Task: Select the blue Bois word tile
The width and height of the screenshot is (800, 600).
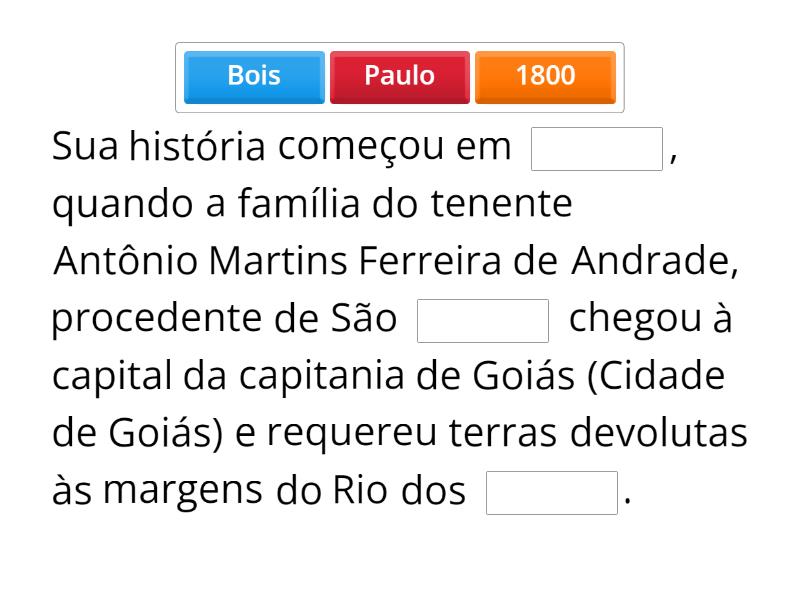Action: point(254,76)
